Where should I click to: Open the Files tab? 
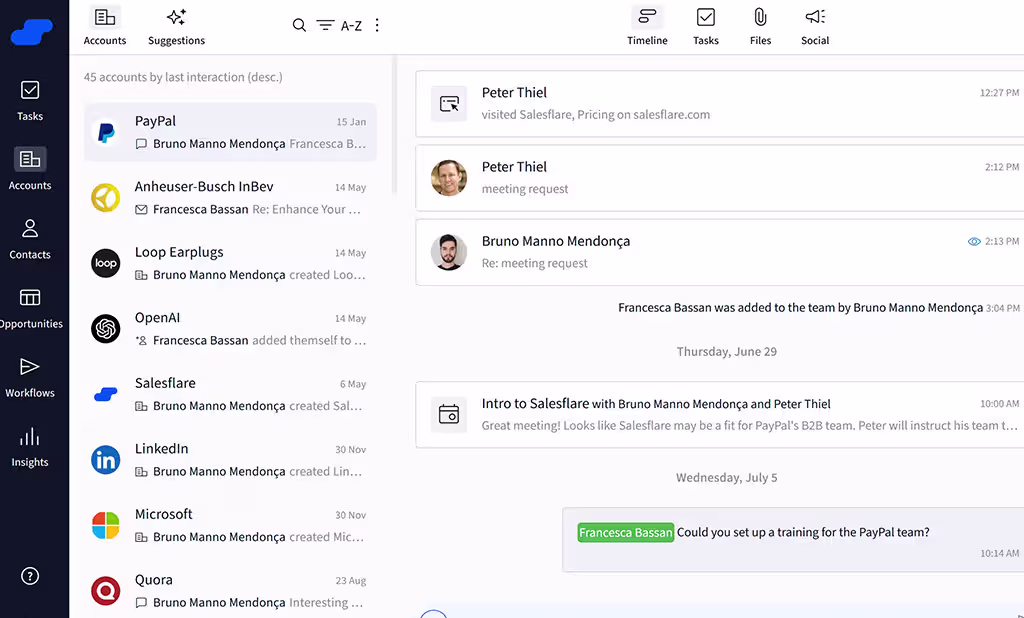pyautogui.click(x=760, y=25)
